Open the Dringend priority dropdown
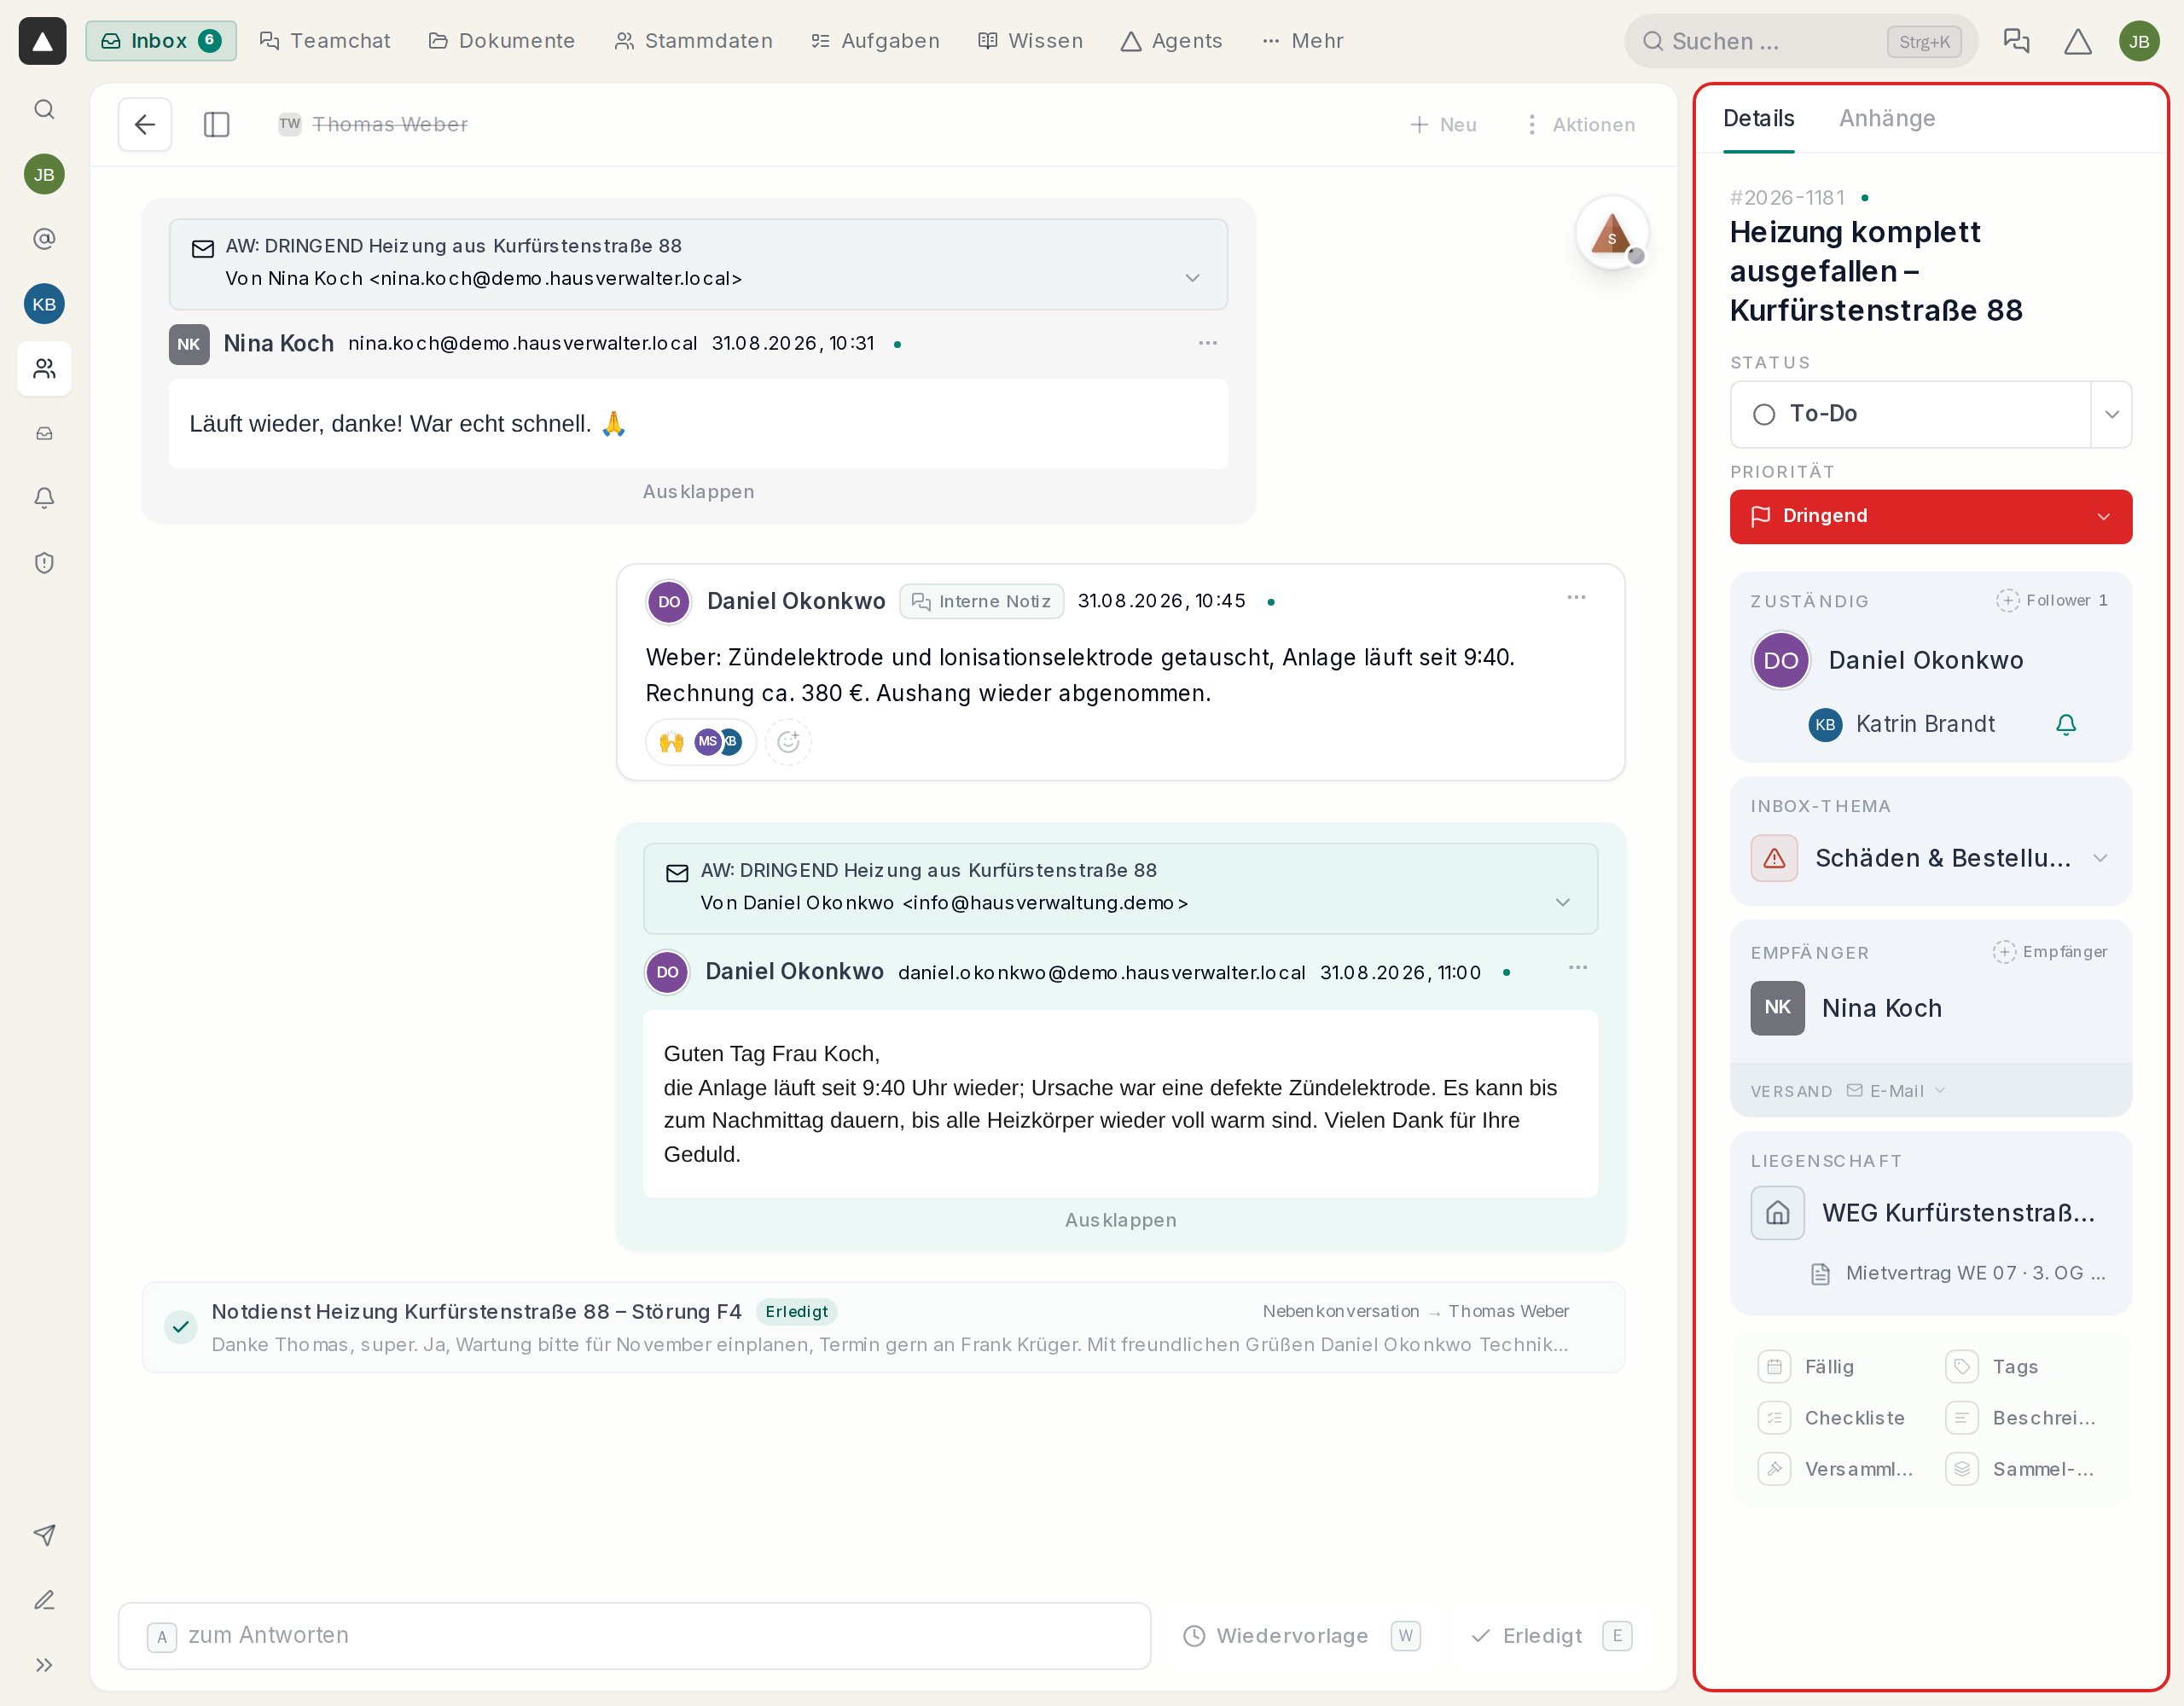2184x1706 pixels. 1930,516
